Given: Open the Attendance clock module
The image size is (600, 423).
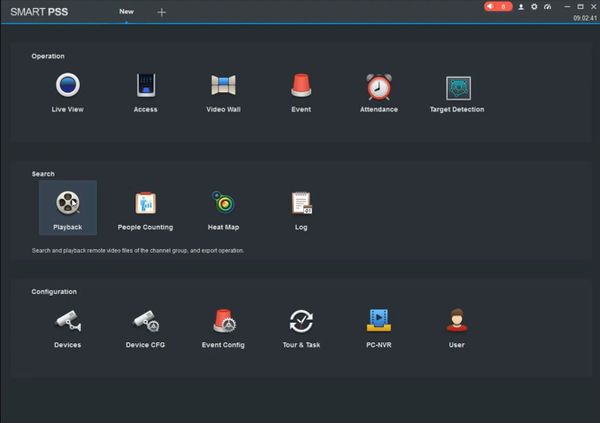Looking at the screenshot, I should pyautogui.click(x=379, y=92).
